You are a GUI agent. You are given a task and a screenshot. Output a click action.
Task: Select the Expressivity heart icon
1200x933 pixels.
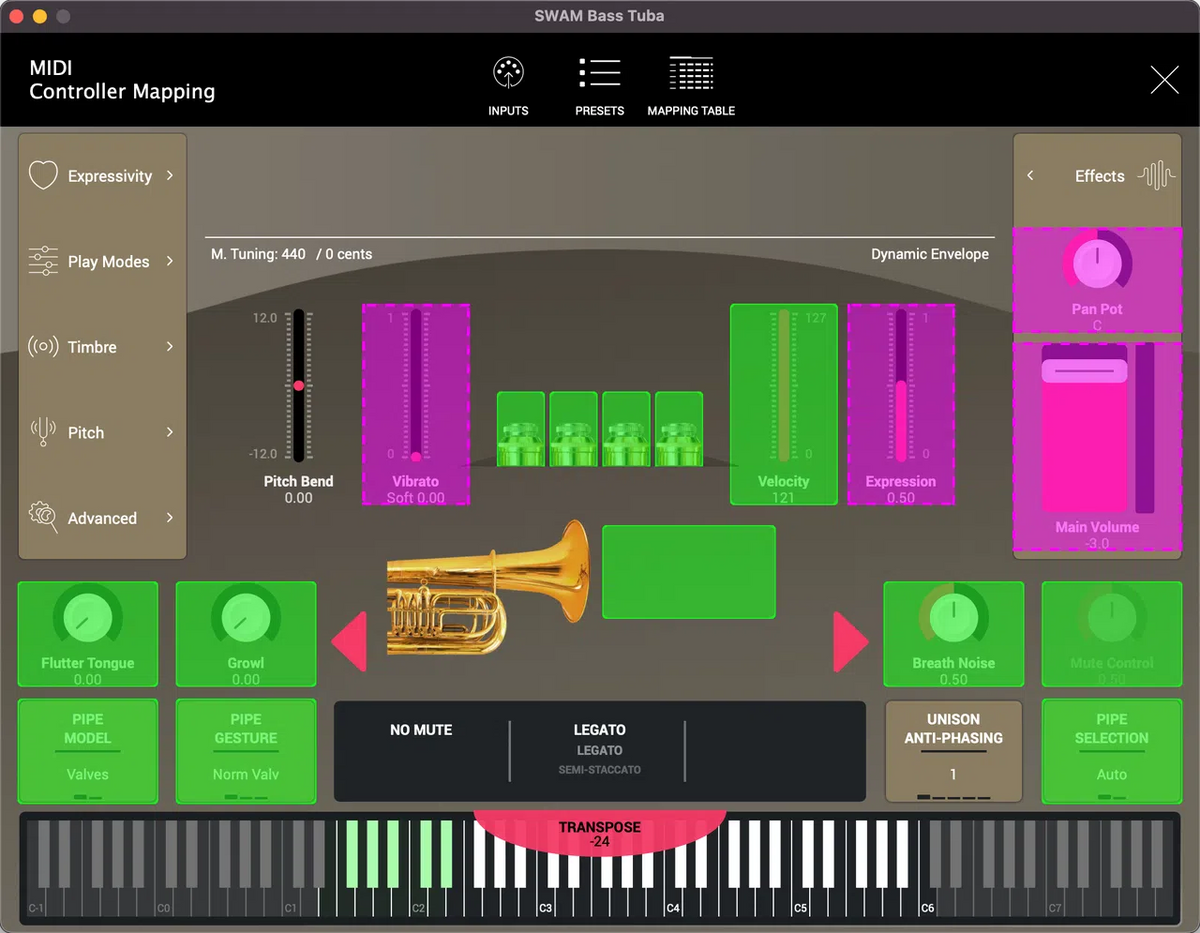[43, 175]
